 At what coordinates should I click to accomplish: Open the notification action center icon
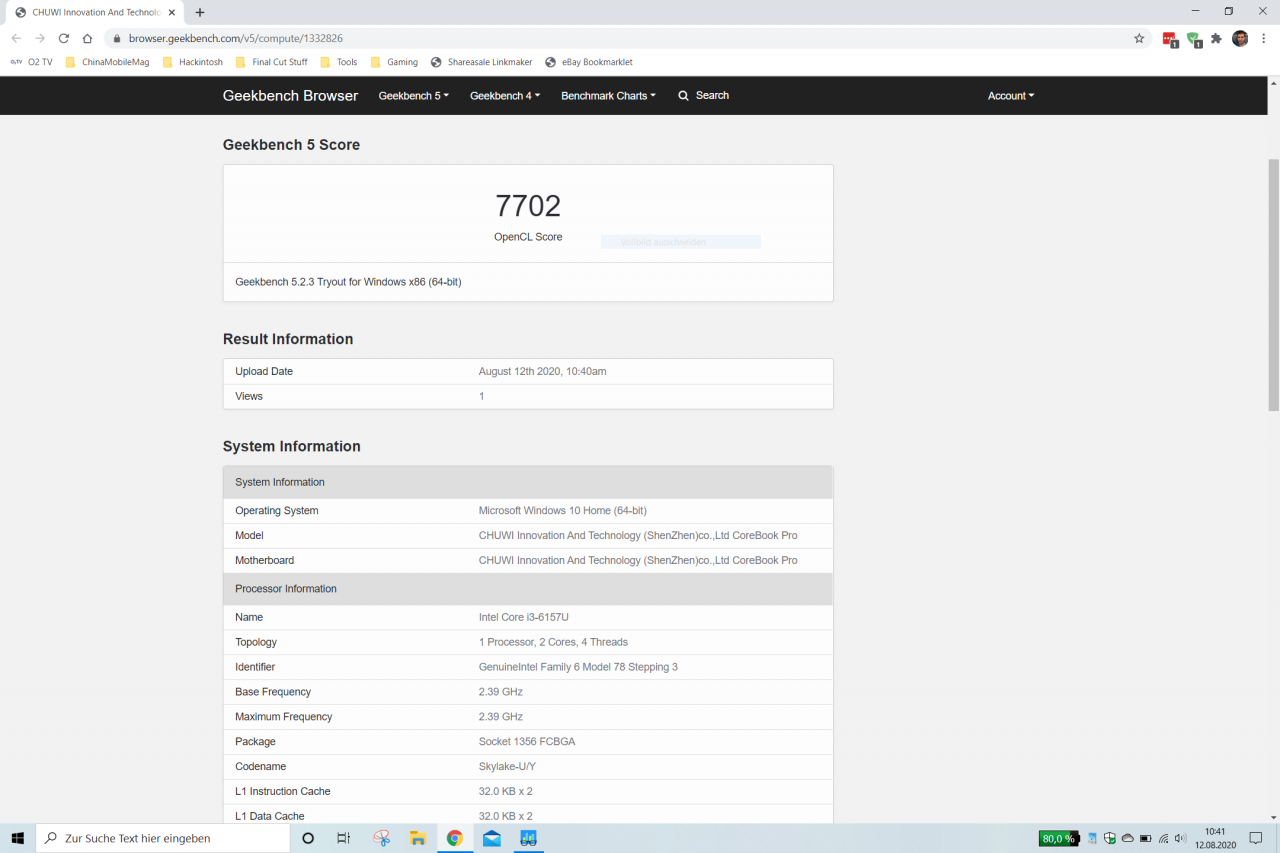pos(1256,838)
